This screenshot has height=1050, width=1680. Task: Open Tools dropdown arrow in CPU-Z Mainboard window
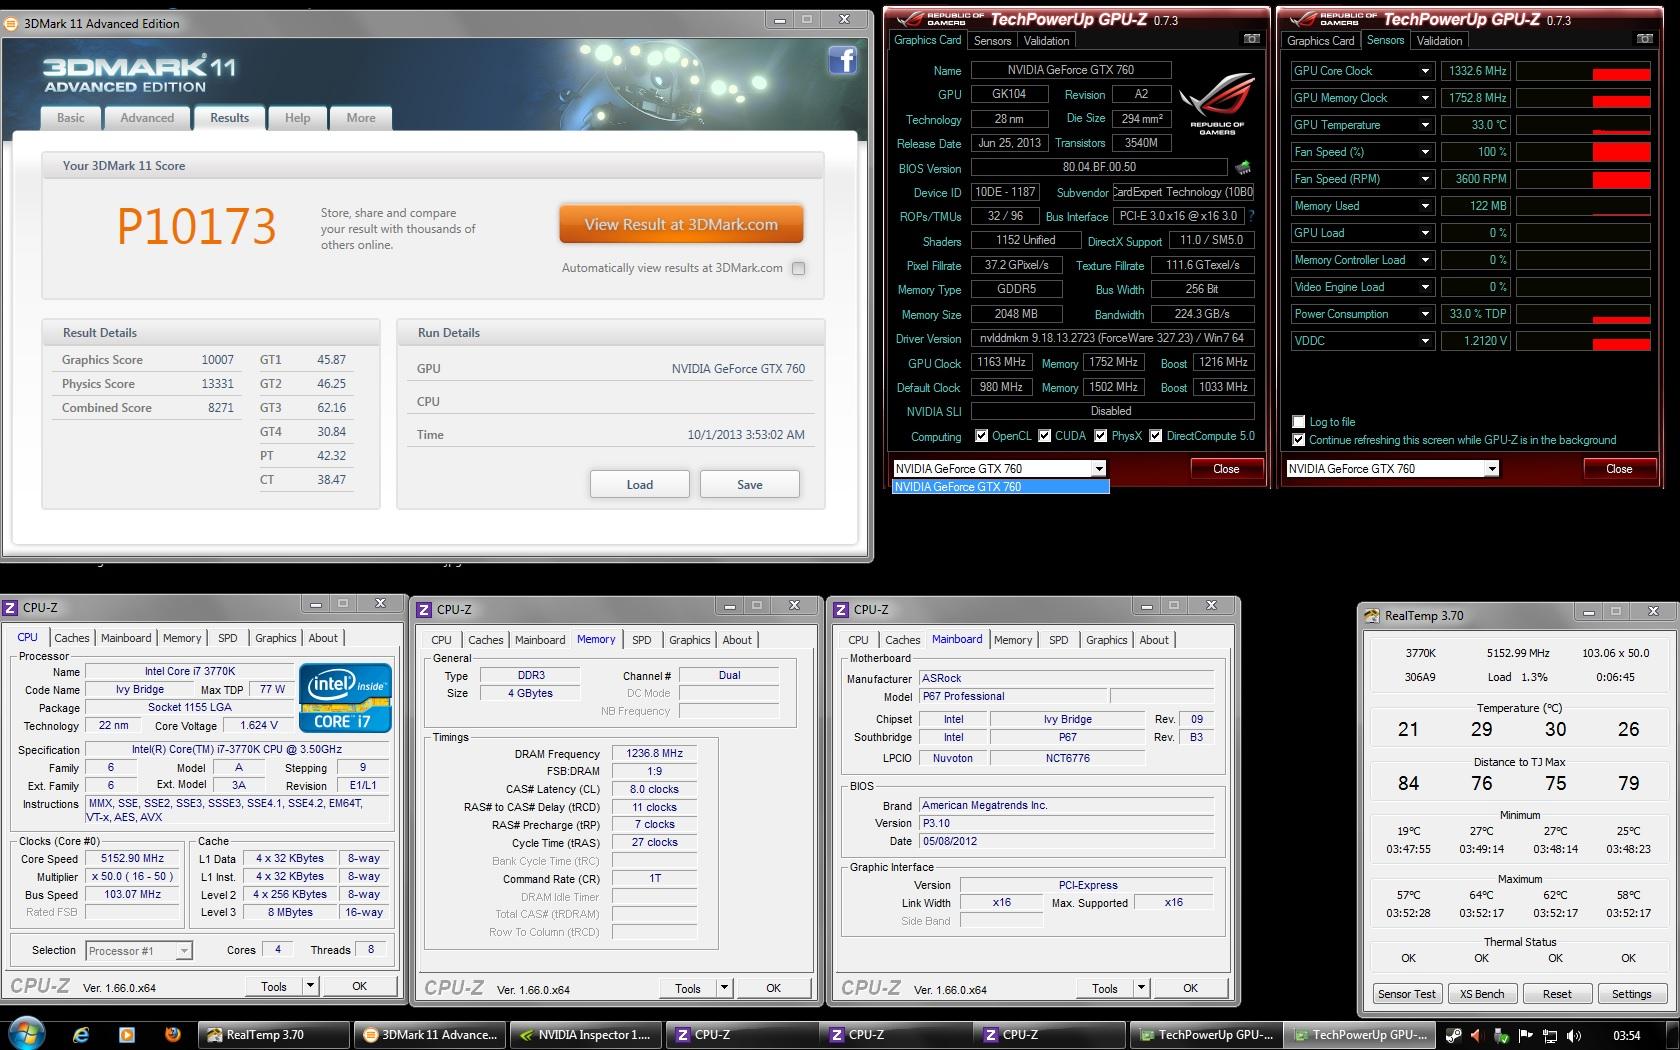(x=1141, y=988)
